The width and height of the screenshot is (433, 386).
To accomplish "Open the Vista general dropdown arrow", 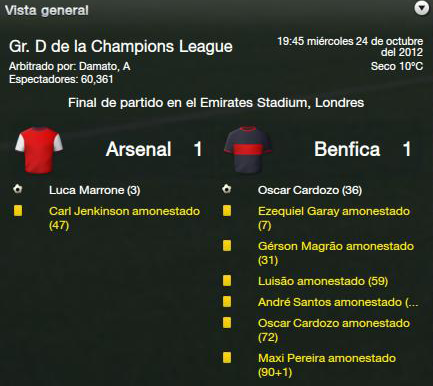I will (422, 8).
